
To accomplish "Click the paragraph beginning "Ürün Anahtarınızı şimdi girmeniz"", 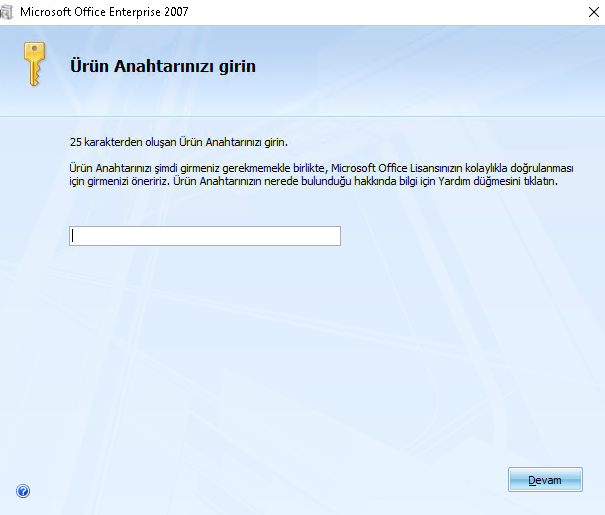I will [321, 174].
